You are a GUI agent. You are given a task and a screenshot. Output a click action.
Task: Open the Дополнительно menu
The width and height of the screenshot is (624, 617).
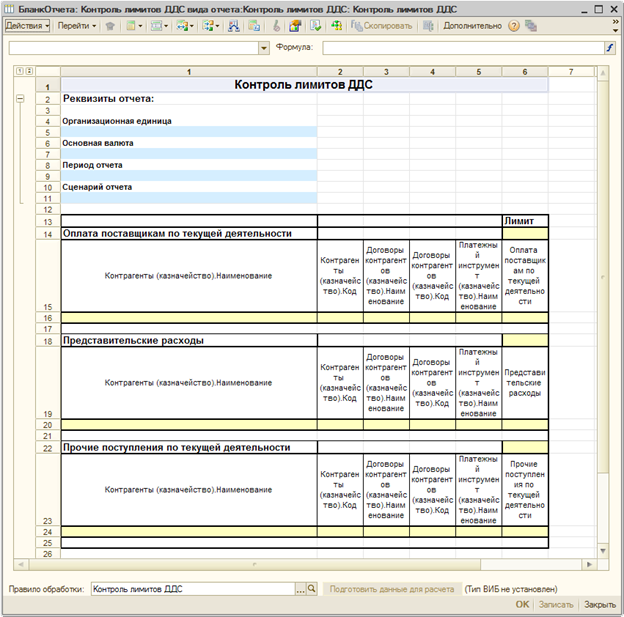[473, 26]
